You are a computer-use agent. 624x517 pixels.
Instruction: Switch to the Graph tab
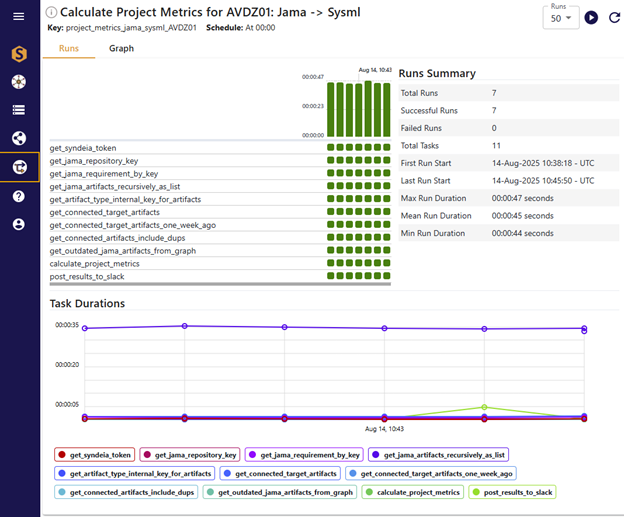click(121, 48)
